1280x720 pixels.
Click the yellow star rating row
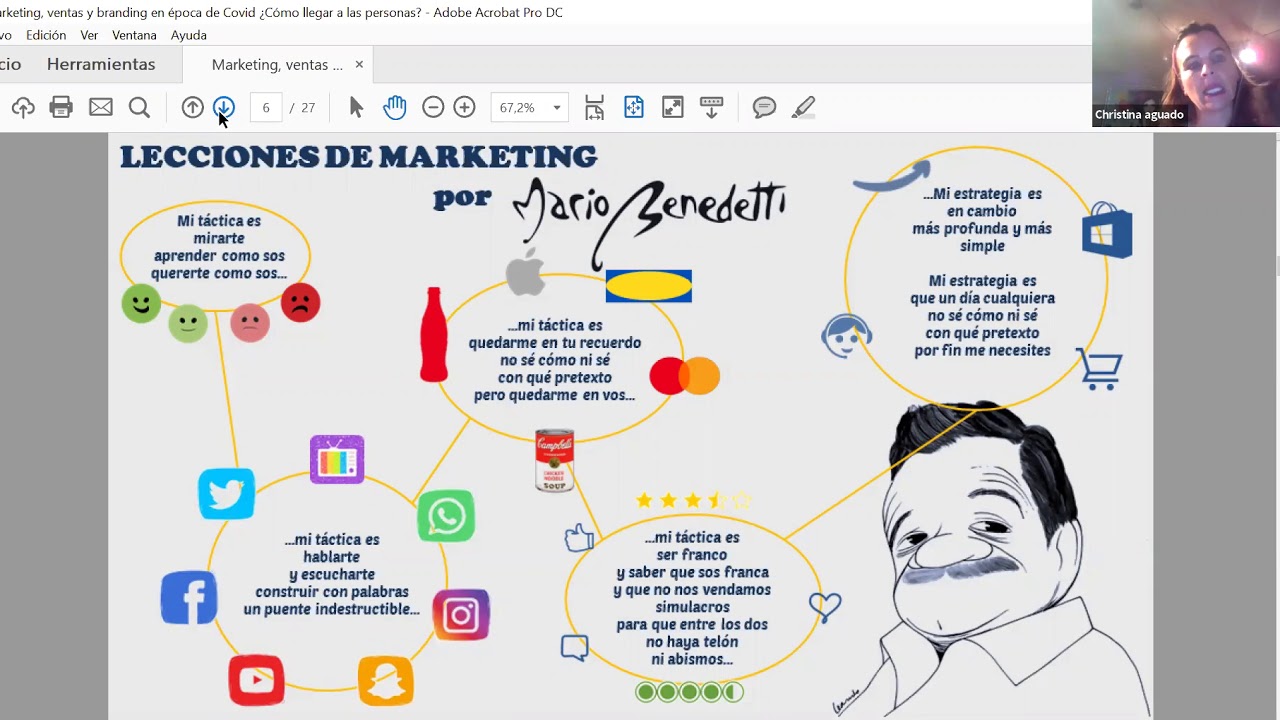pos(692,500)
